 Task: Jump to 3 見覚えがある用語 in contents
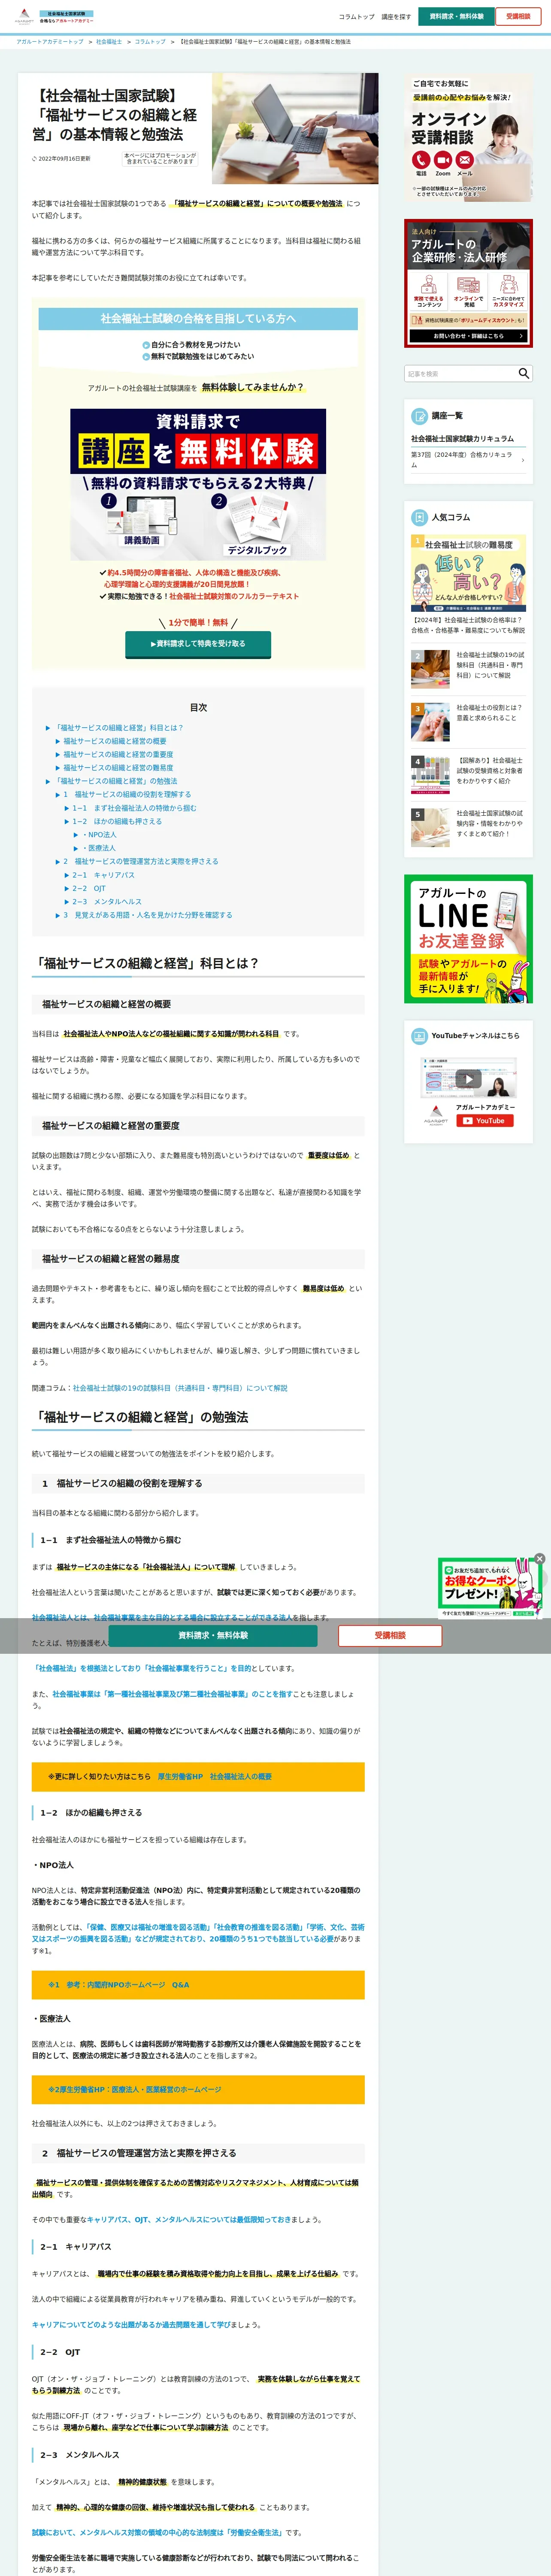click(147, 915)
